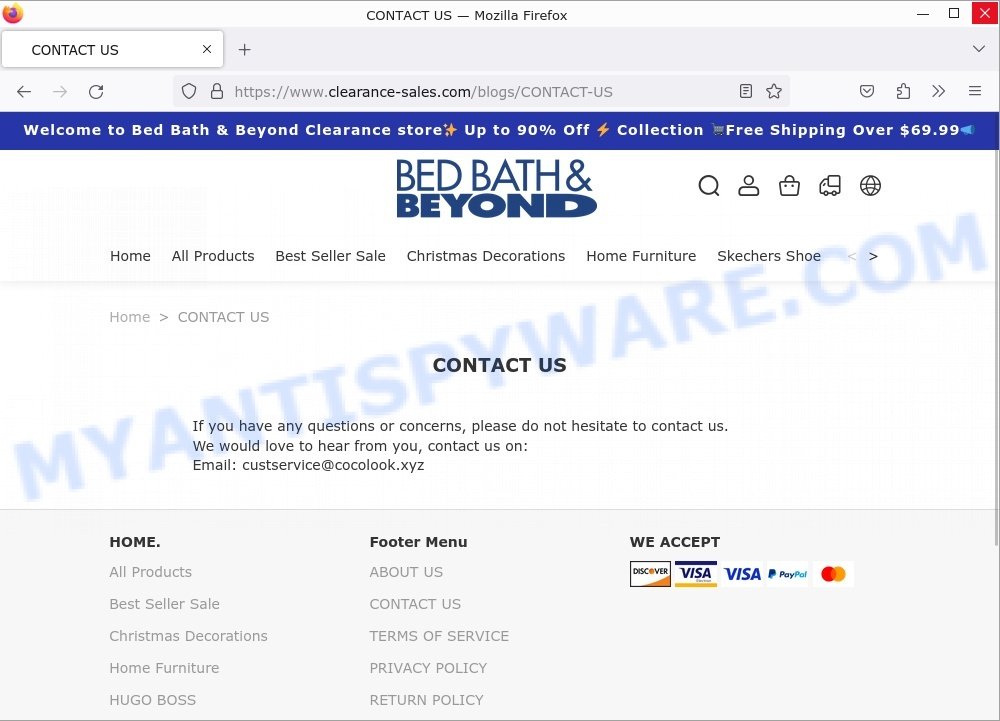Click the custservice@cocolook.xyz email text
The width and height of the screenshot is (1000, 721).
click(x=333, y=465)
